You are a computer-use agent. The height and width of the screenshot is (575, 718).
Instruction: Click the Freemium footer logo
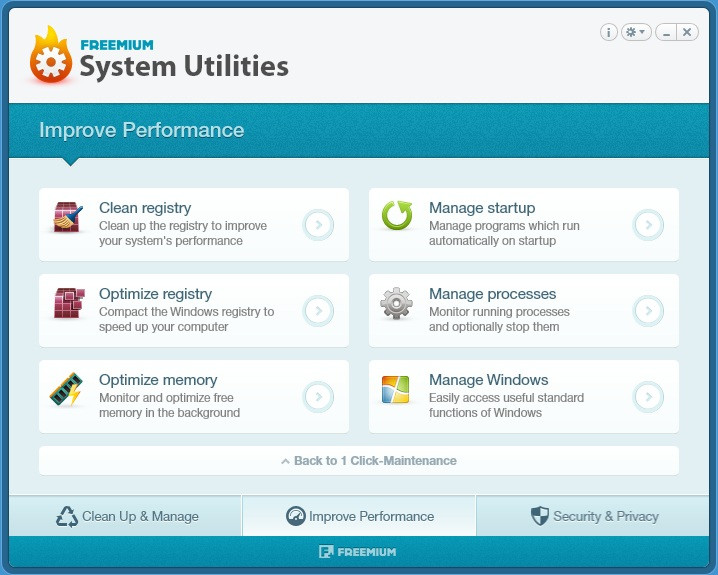358,552
